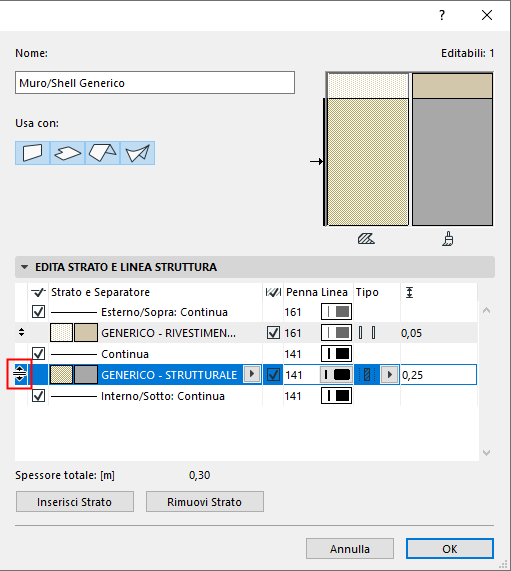The image size is (511, 571).
Task: Collapse the EDITA STRATO E LINEA STRUTTURA panel
Action: click(x=24, y=267)
